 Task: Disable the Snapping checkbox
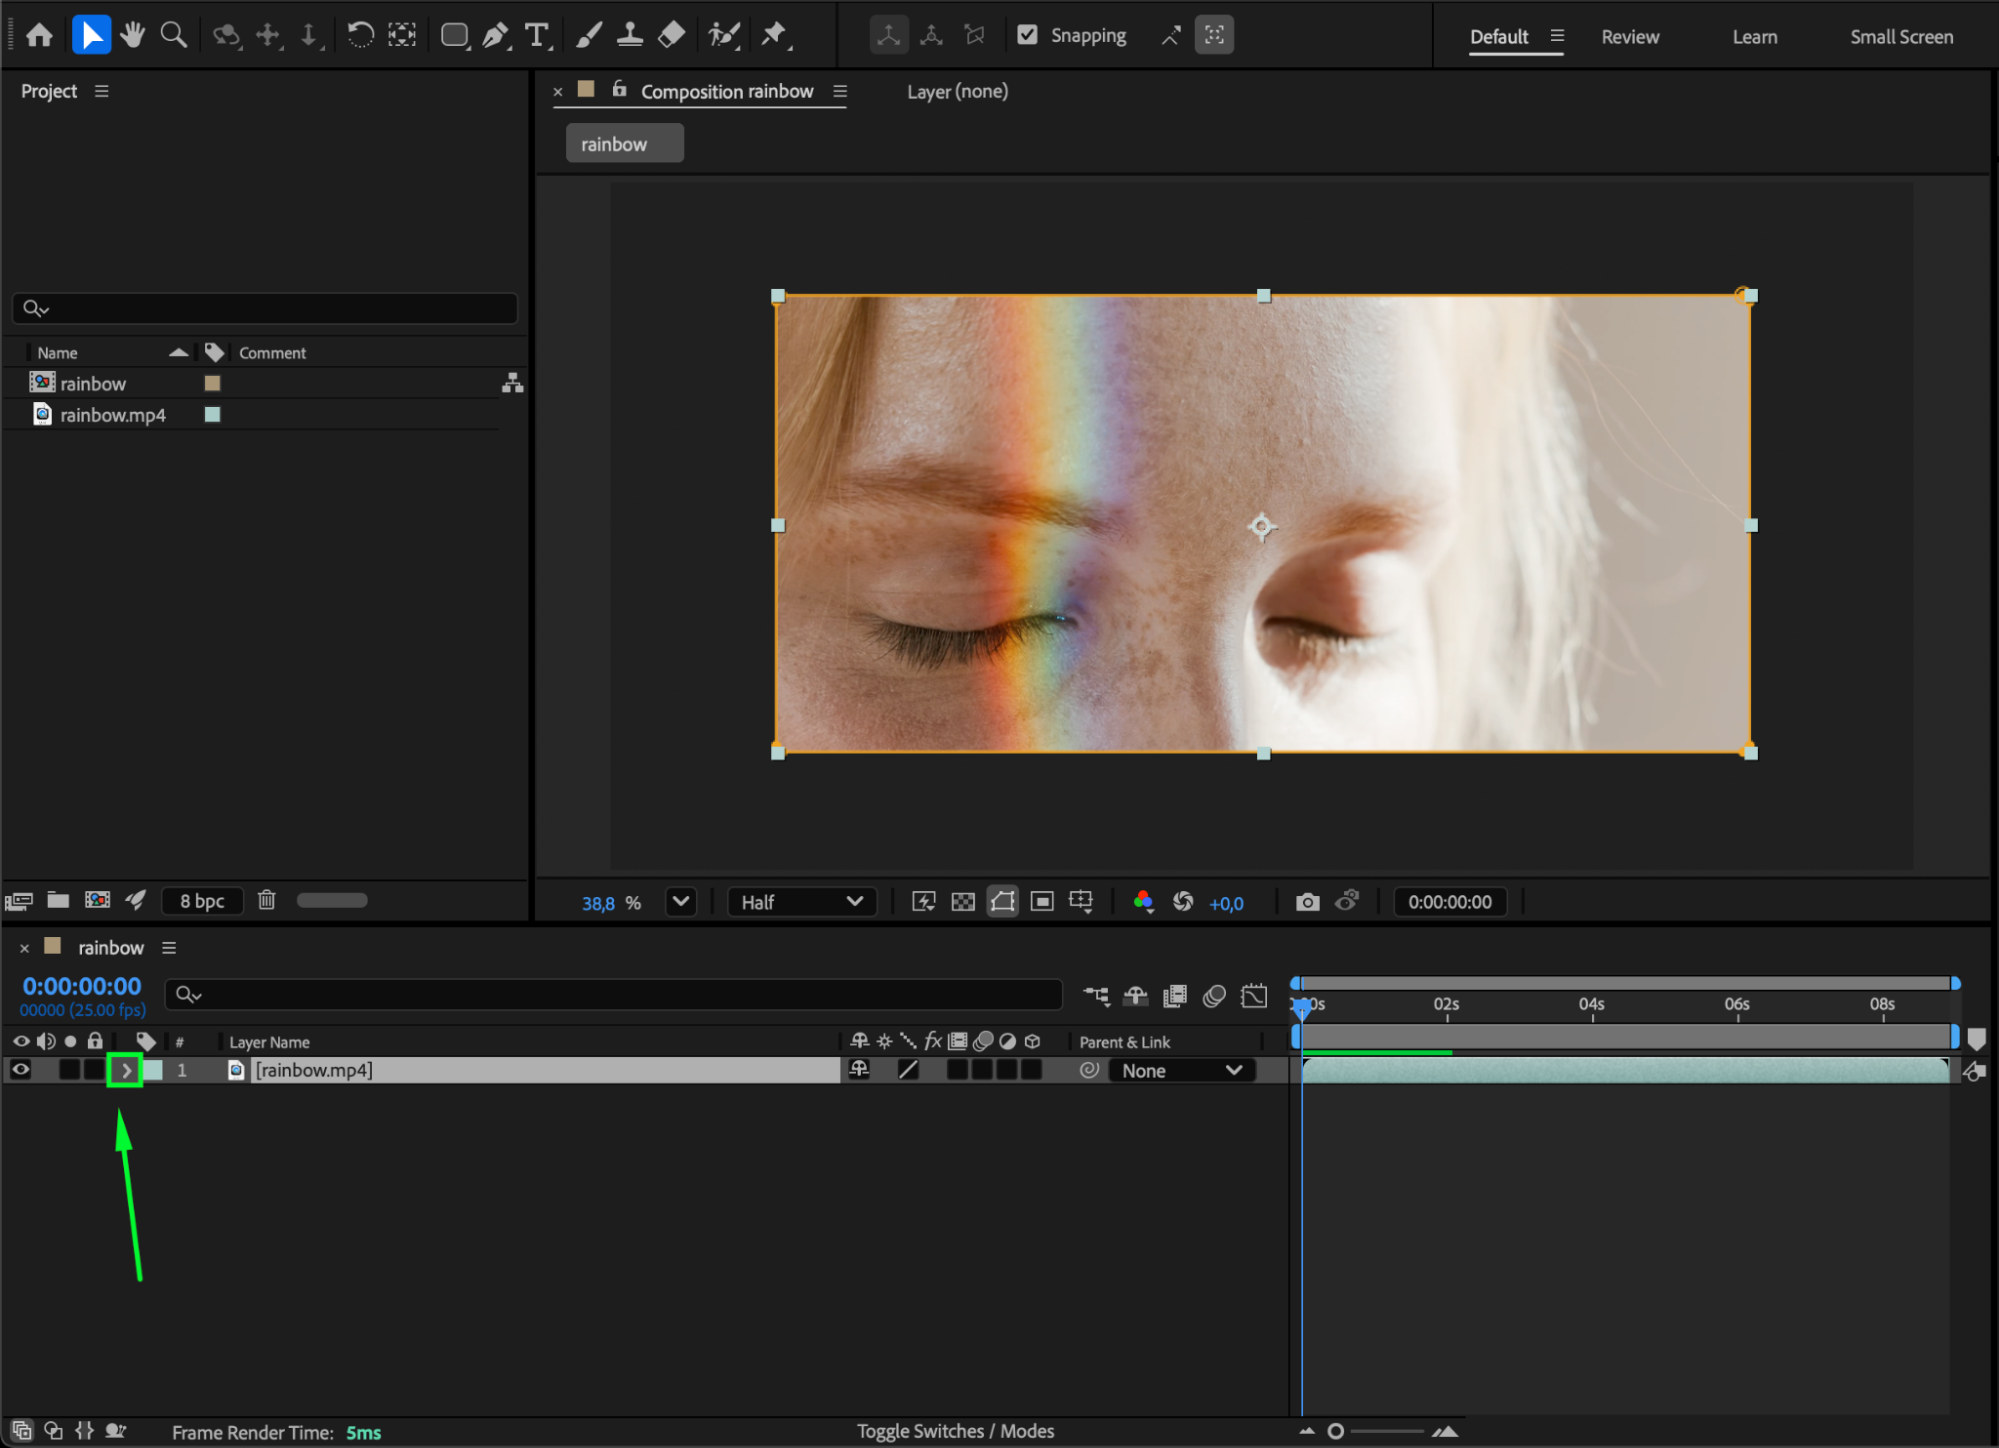click(x=1027, y=35)
